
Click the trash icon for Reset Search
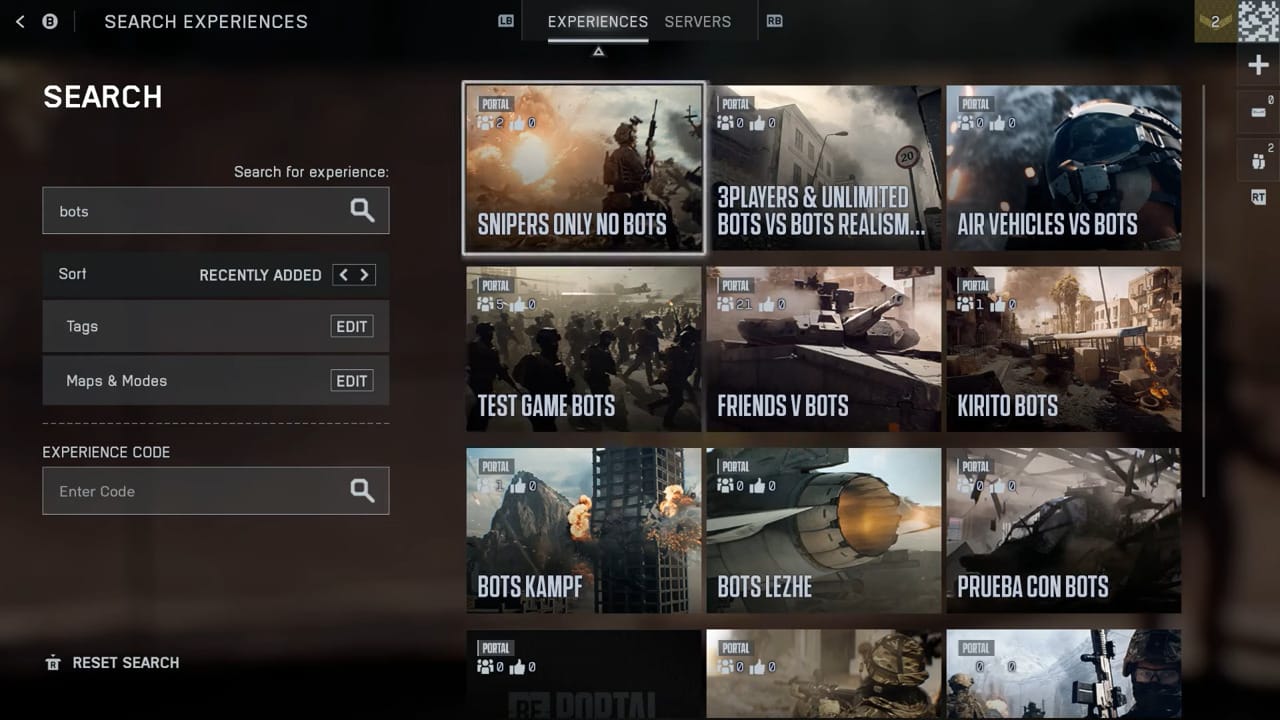[x=53, y=663]
